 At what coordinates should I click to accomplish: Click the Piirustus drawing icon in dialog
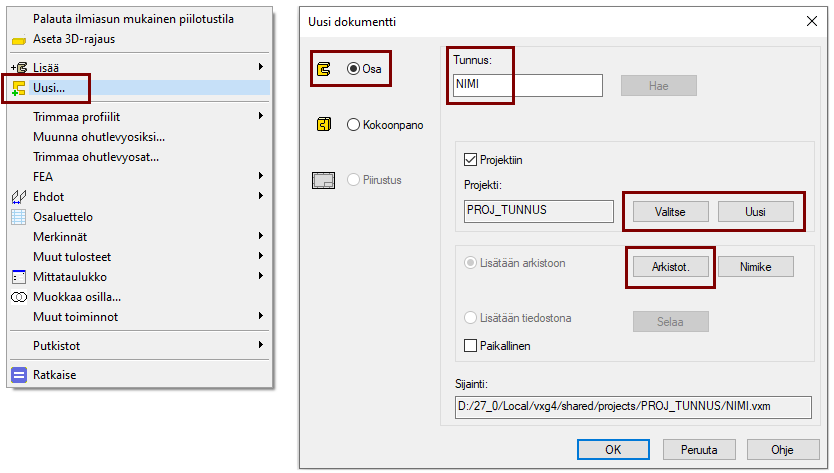[x=323, y=180]
